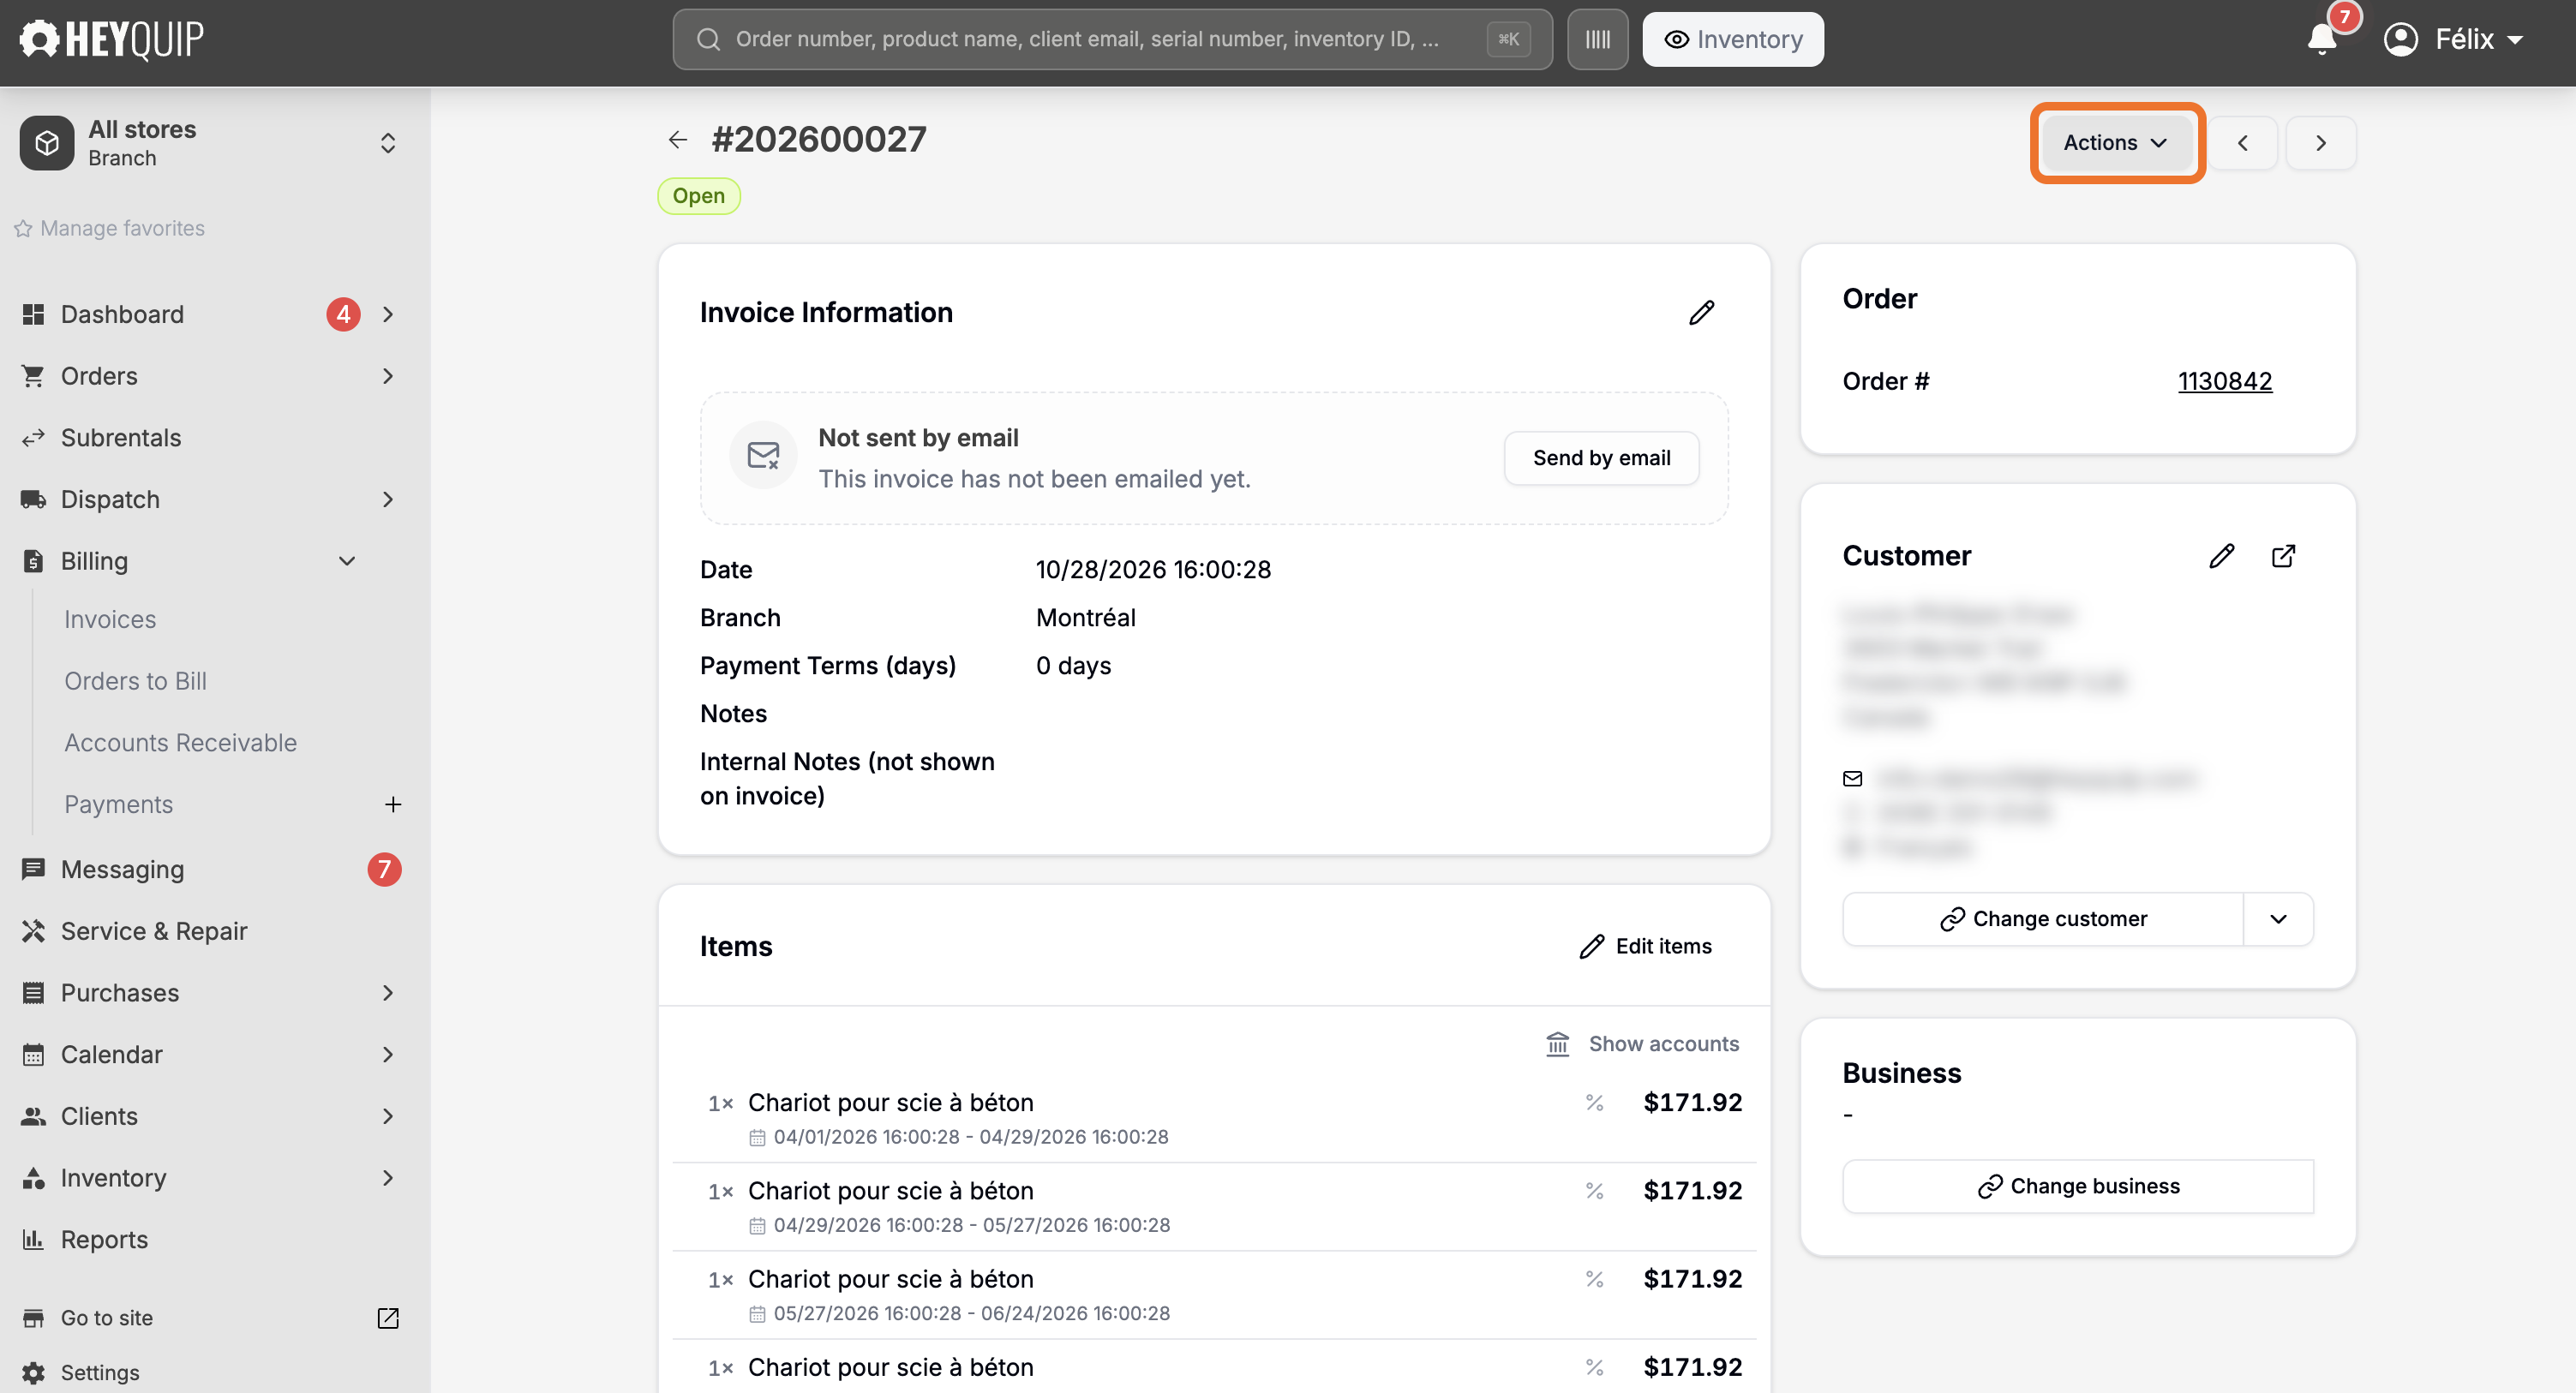Click the Félix user avatar icon
Viewport: 2576px width, 1393px height.
point(2401,39)
